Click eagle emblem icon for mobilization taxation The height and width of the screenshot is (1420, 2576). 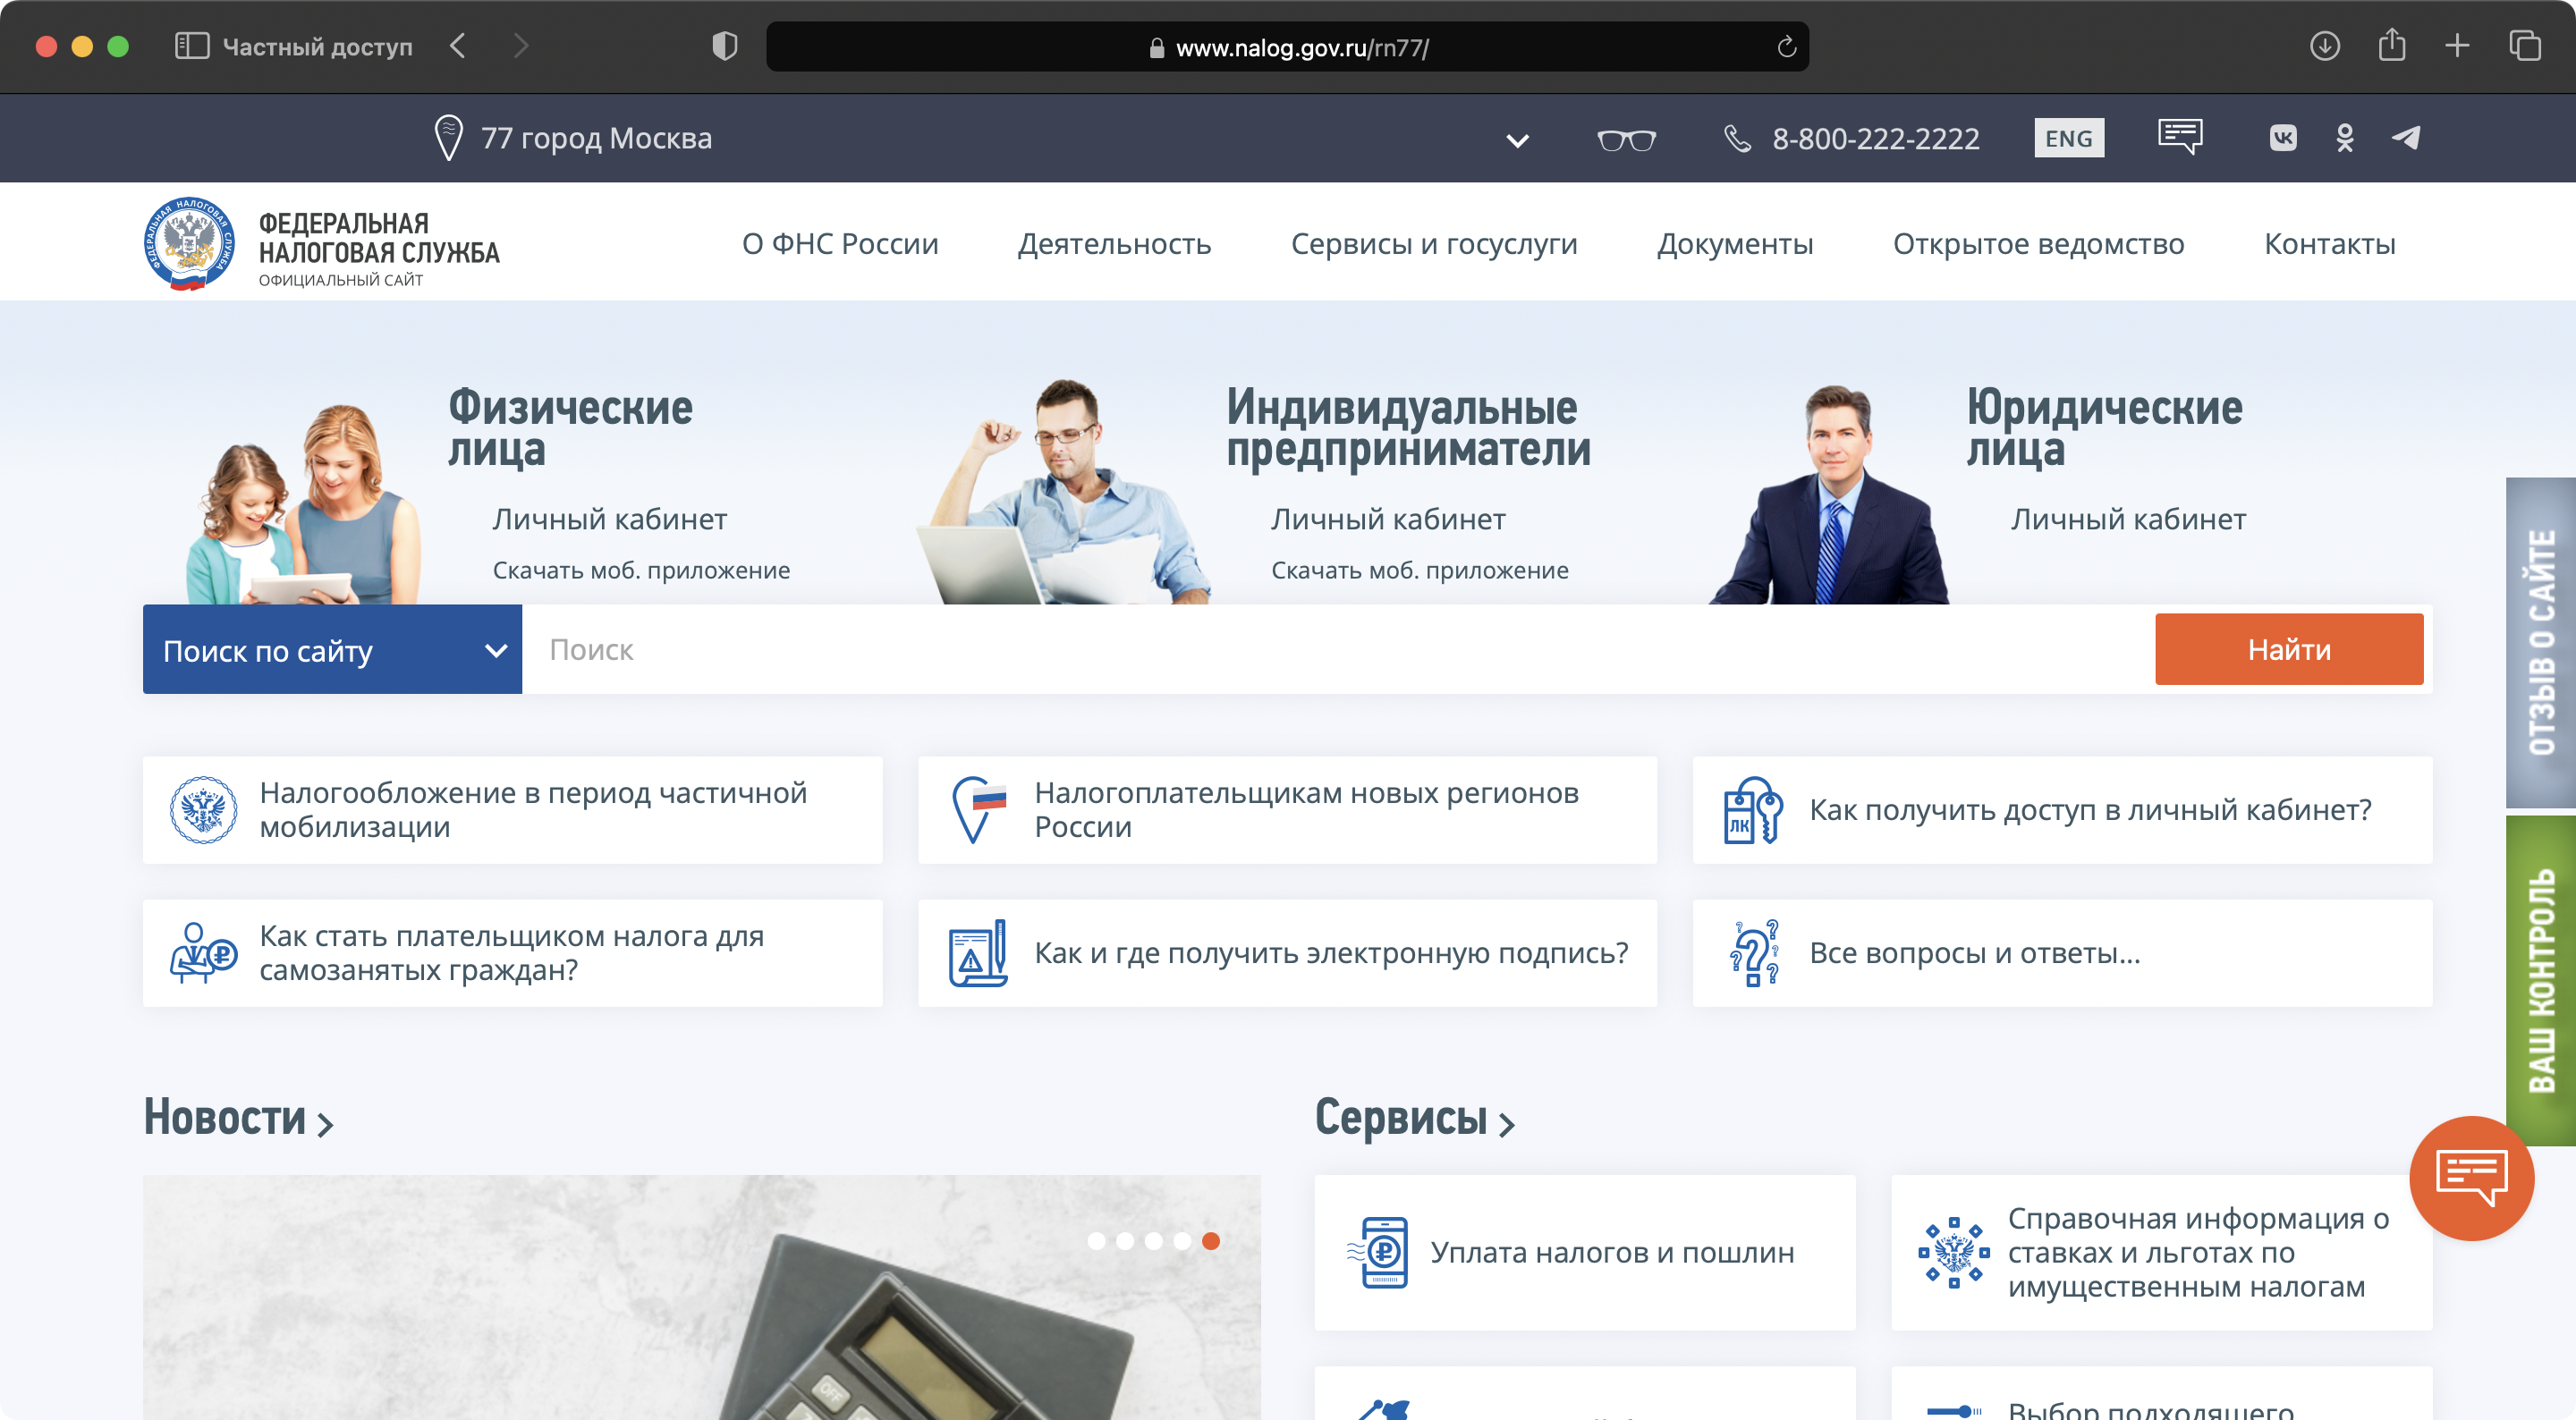pos(203,810)
